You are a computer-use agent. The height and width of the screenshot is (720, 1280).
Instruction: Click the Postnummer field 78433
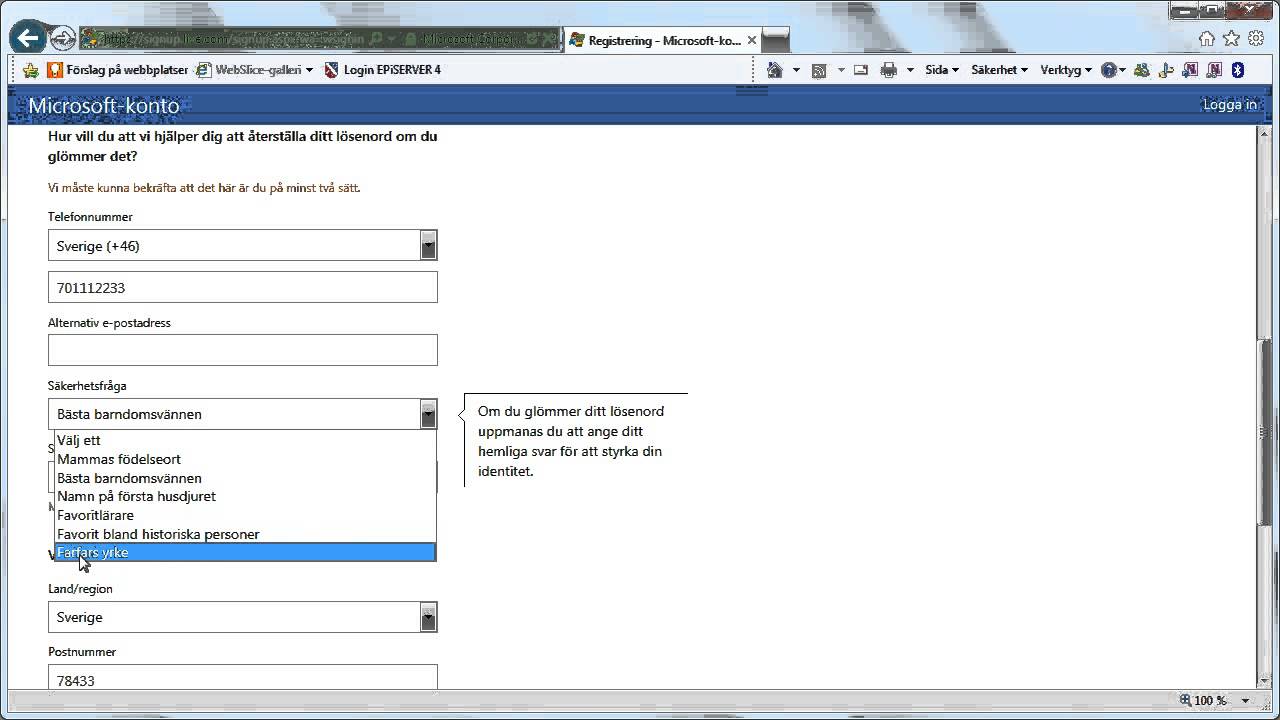(x=243, y=678)
